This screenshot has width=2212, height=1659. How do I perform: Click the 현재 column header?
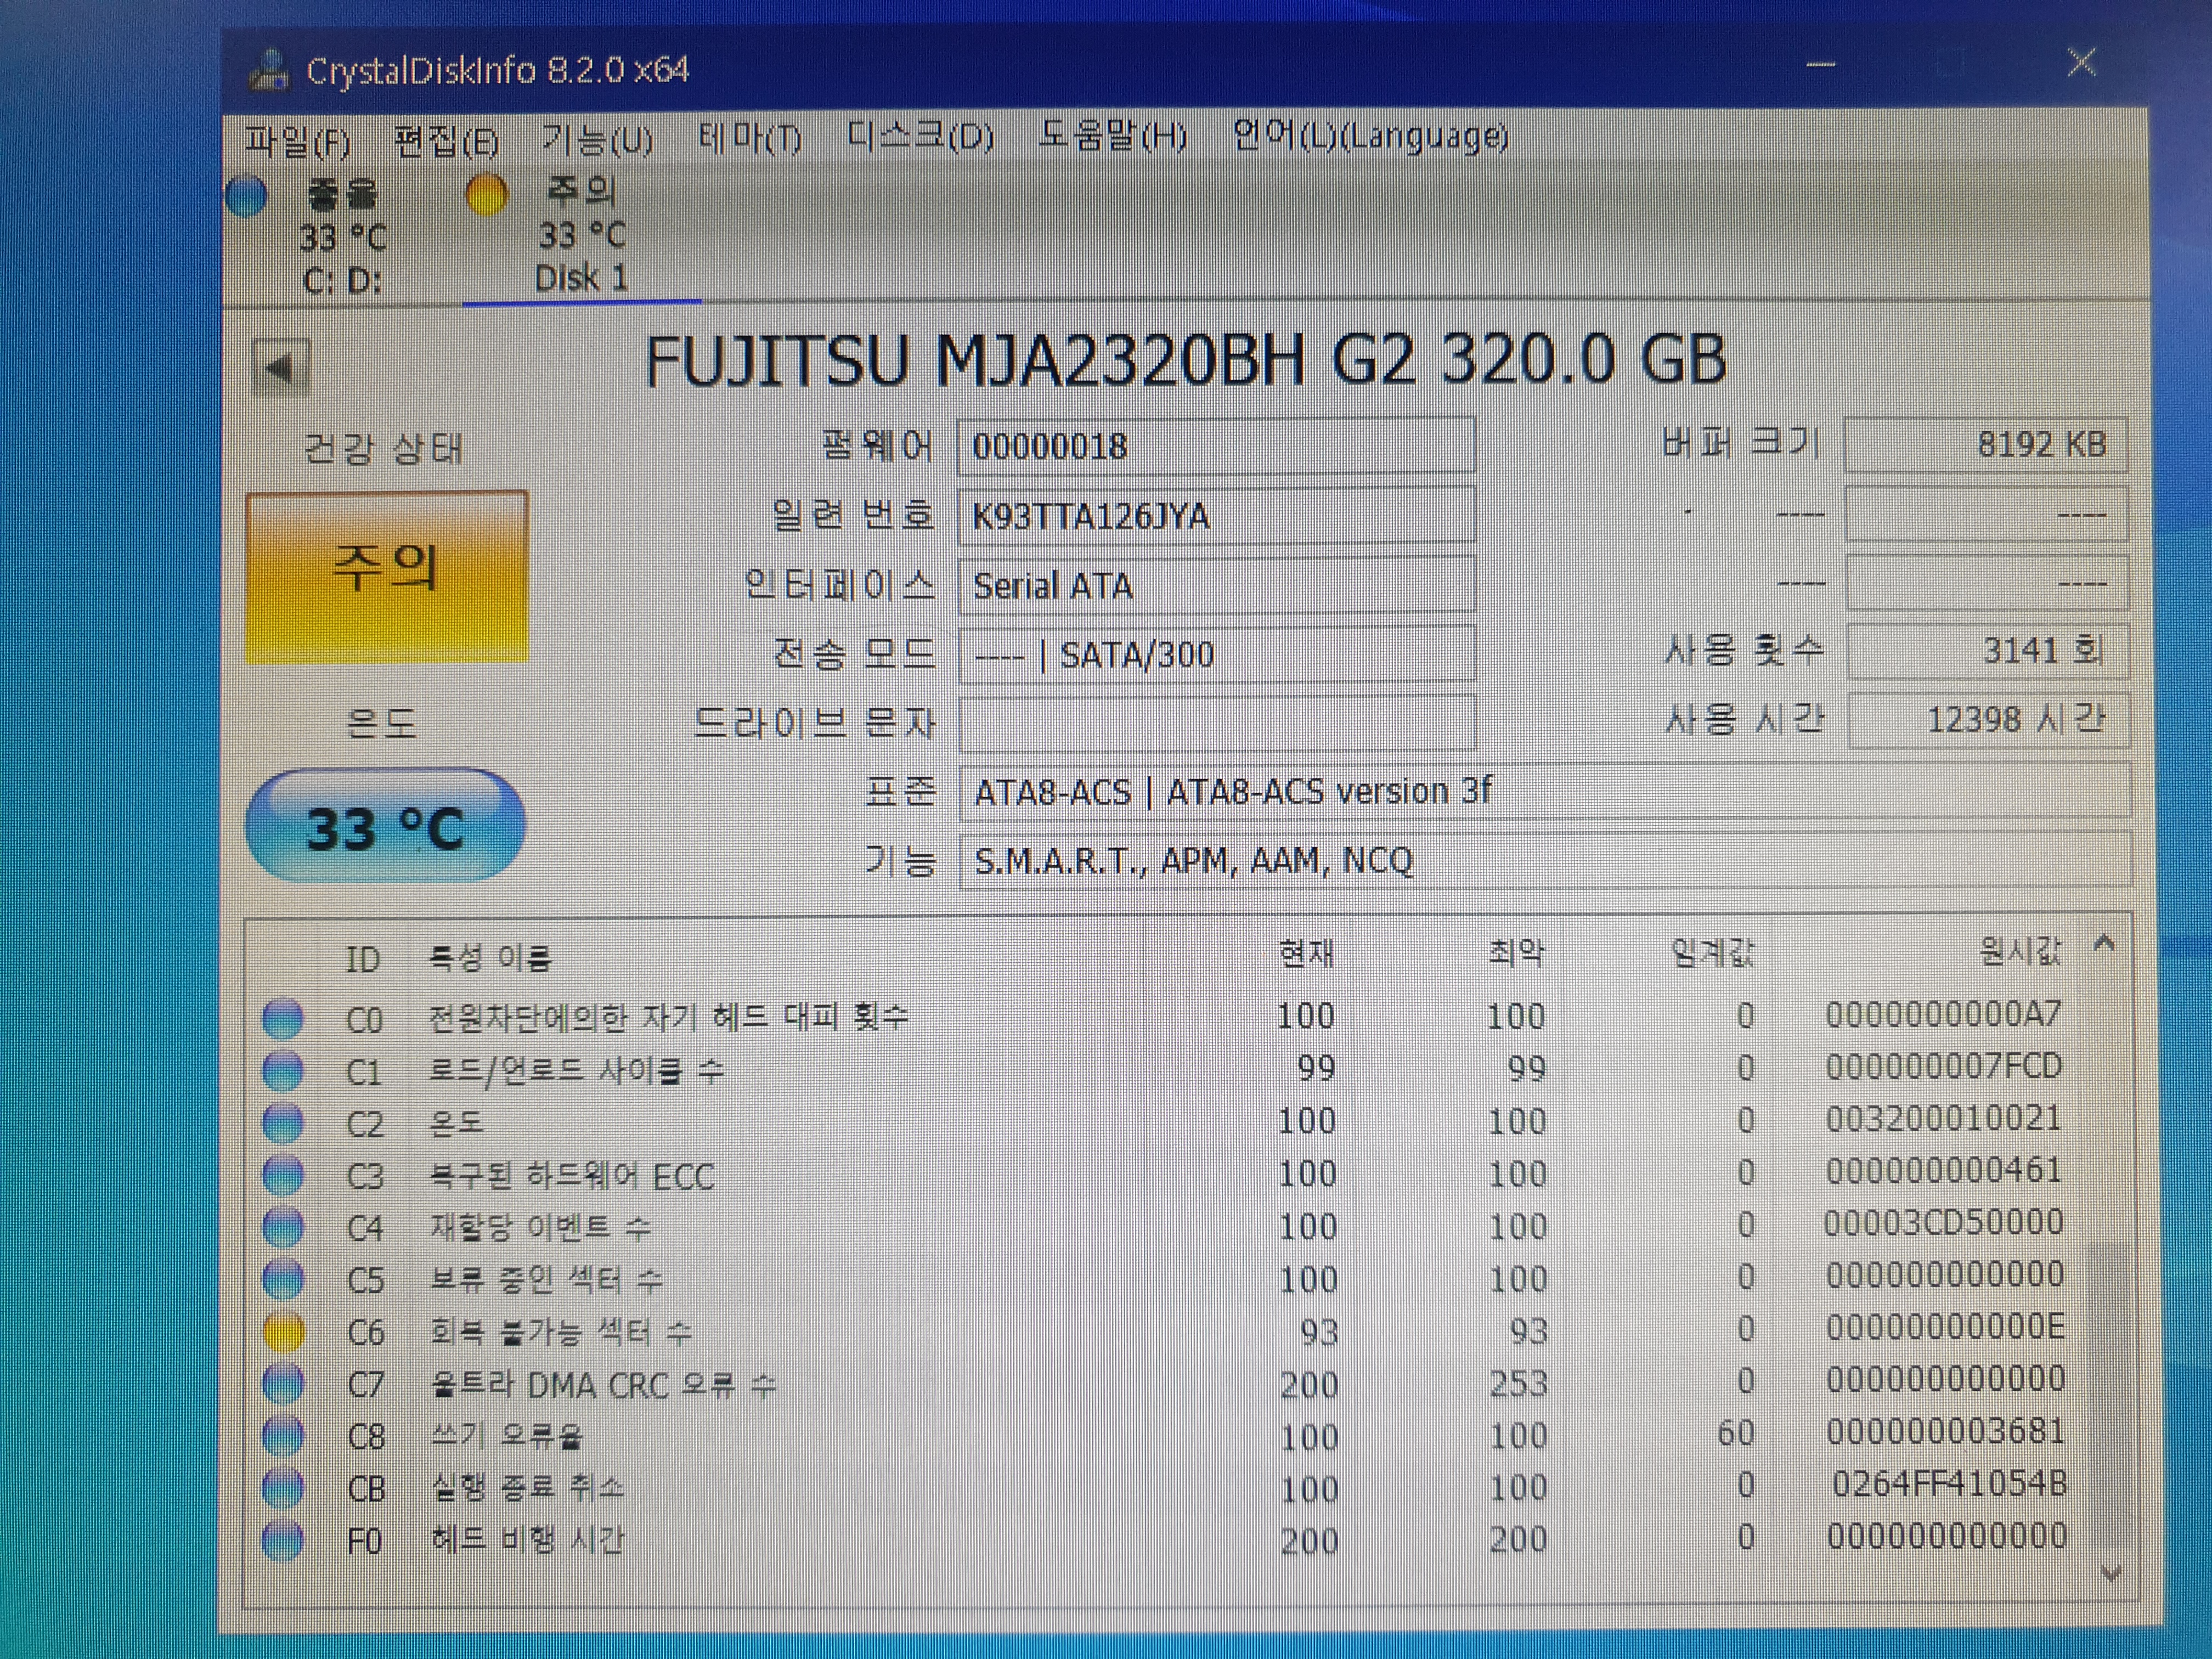pos(1306,954)
